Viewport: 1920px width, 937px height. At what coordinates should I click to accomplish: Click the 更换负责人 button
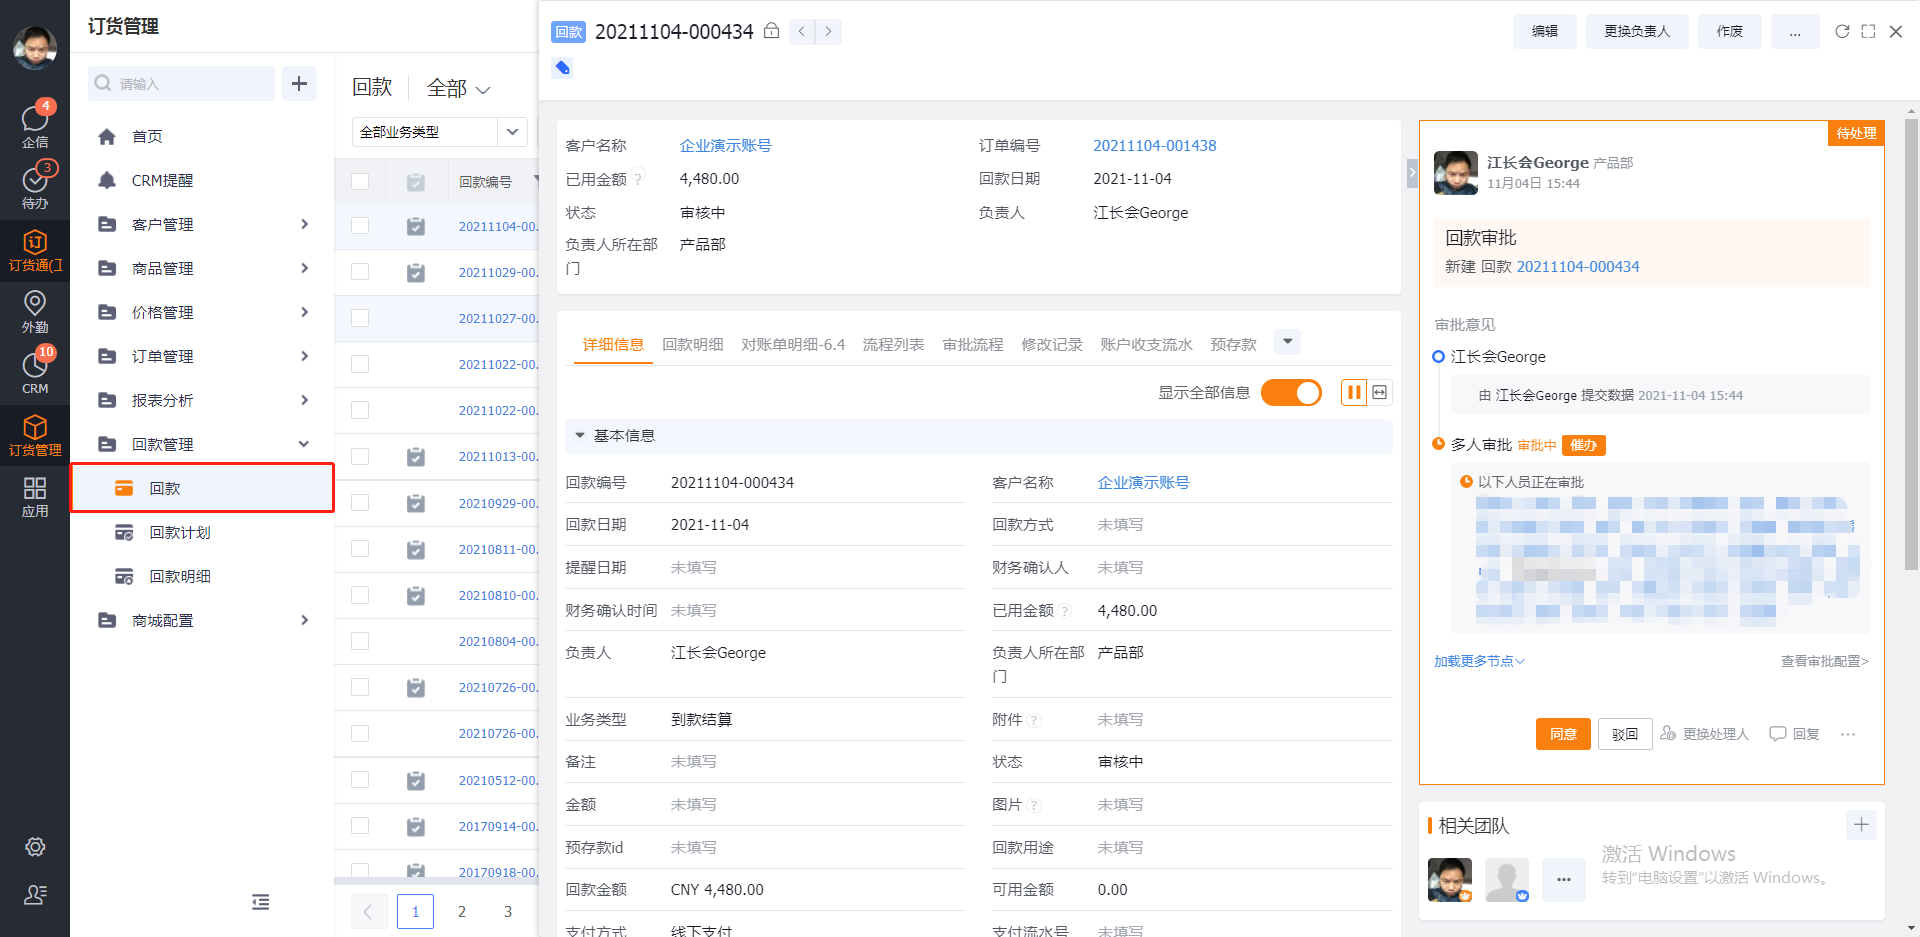1637,32
